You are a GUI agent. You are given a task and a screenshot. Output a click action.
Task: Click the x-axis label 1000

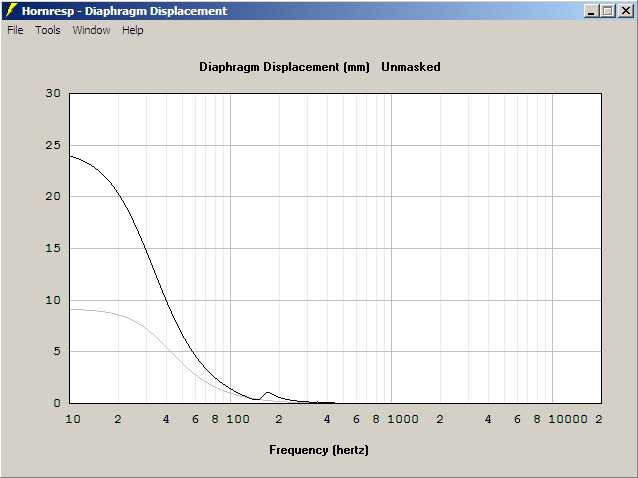(403, 419)
